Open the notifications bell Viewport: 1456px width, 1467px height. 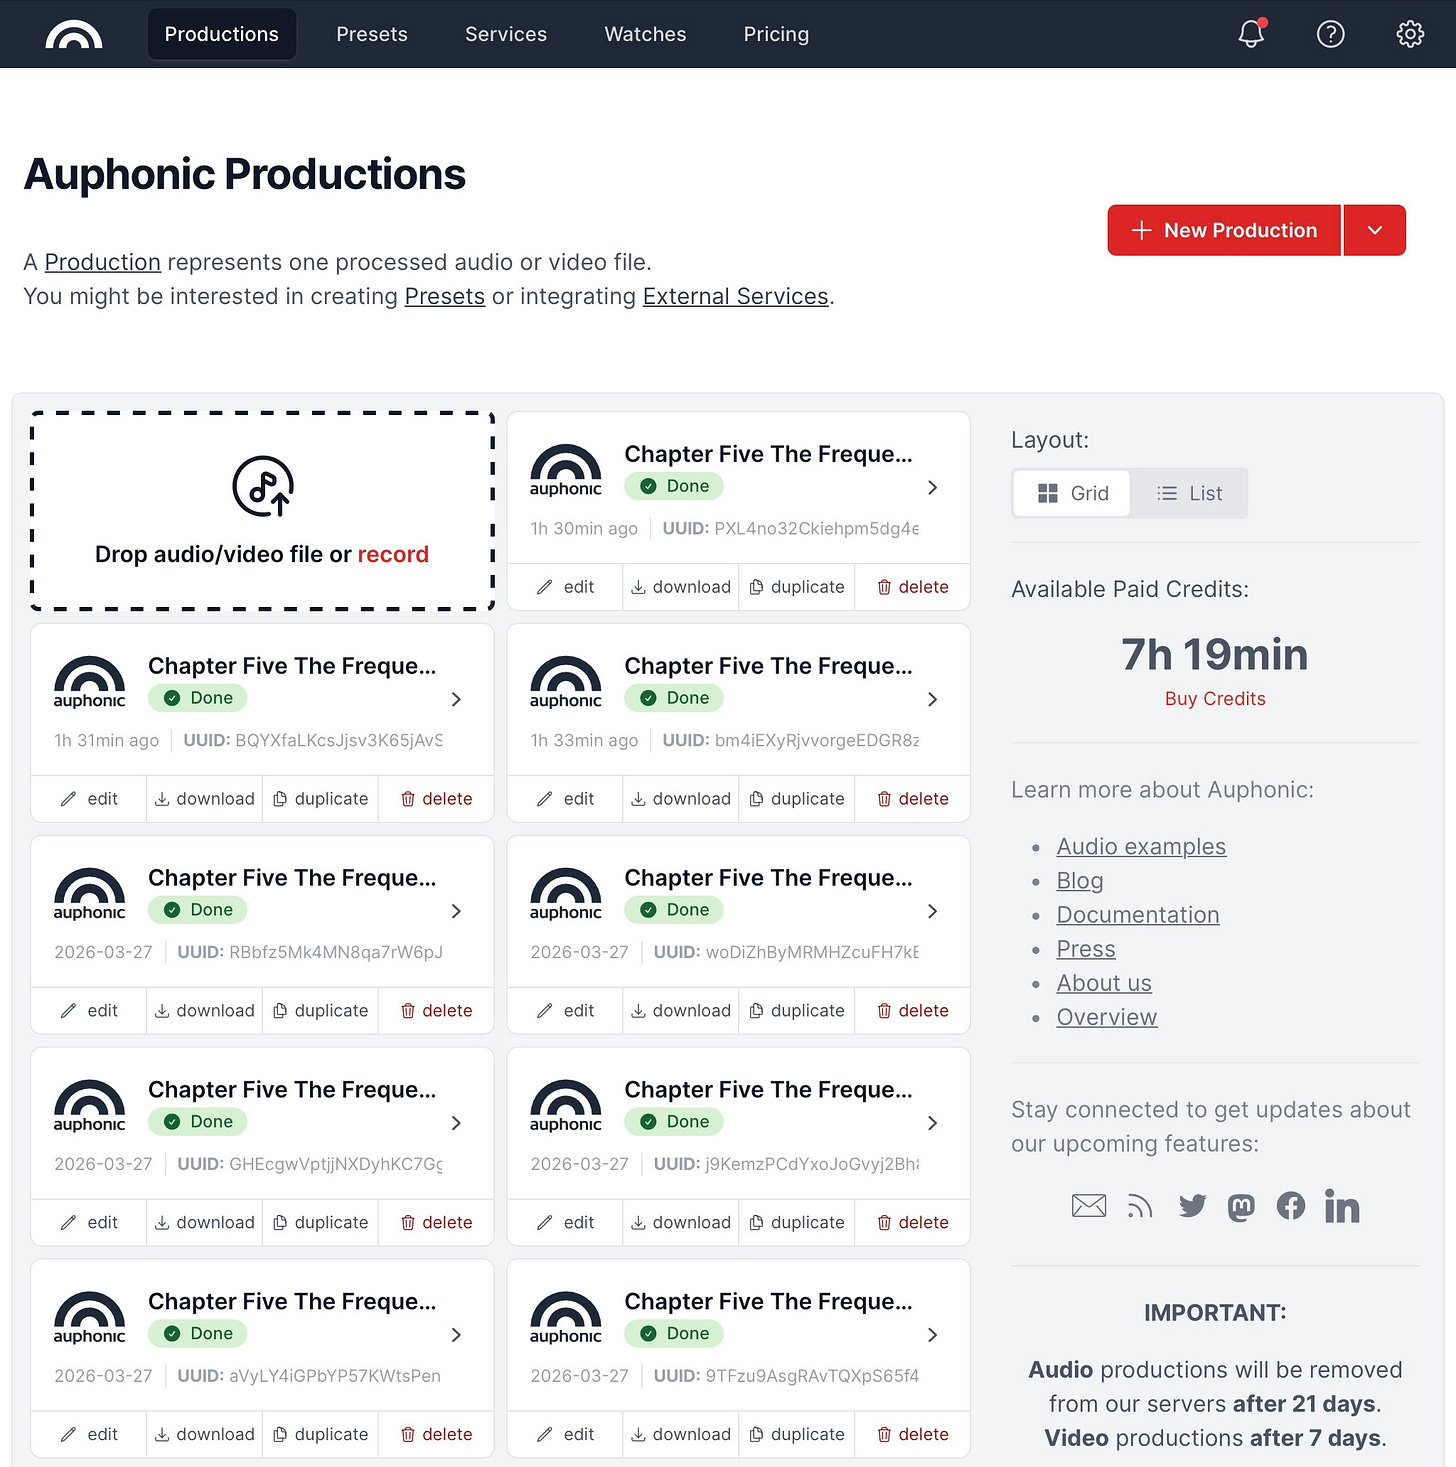1251,34
